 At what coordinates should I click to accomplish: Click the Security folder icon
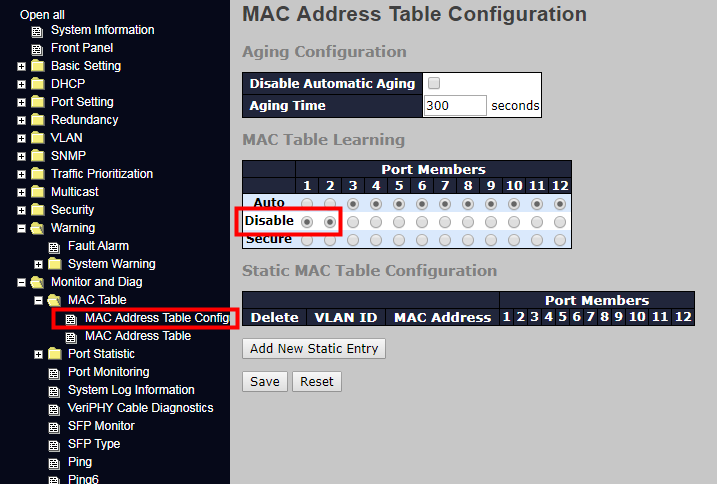click(x=38, y=210)
